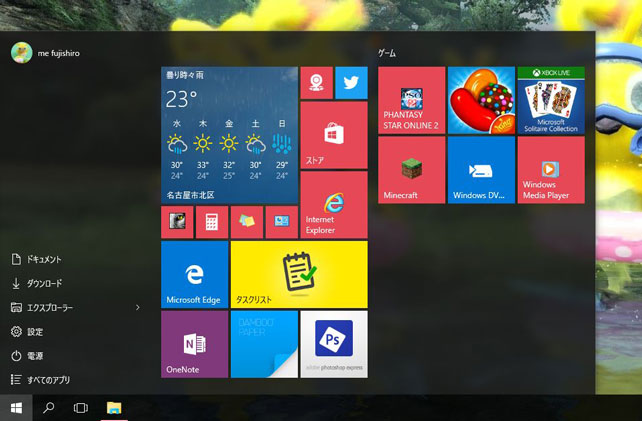This screenshot has width=642, height=421.
Task: Open the small Sticky Notes tile
Action: click(246, 222)
